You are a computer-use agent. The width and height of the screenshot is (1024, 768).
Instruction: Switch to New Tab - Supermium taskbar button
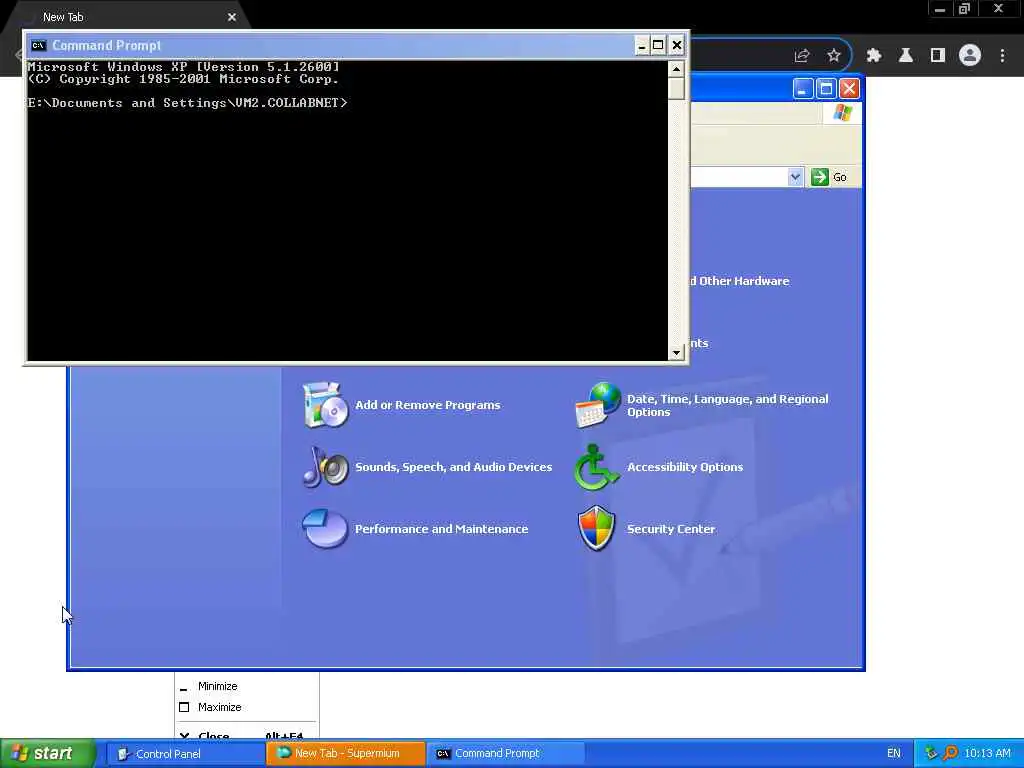pyautogui.click(x=345, y=754)
